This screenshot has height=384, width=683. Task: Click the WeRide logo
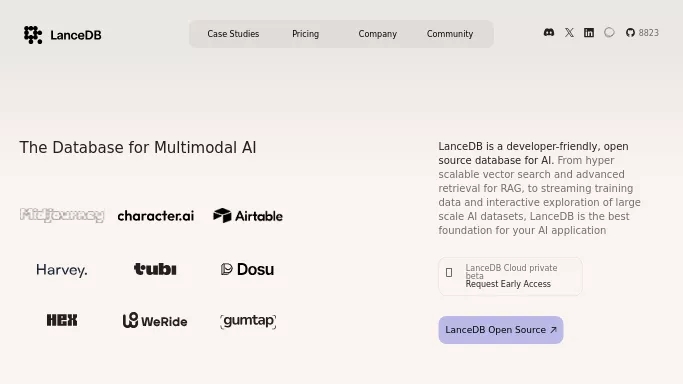pyautogui.click(x=155, y=320)
